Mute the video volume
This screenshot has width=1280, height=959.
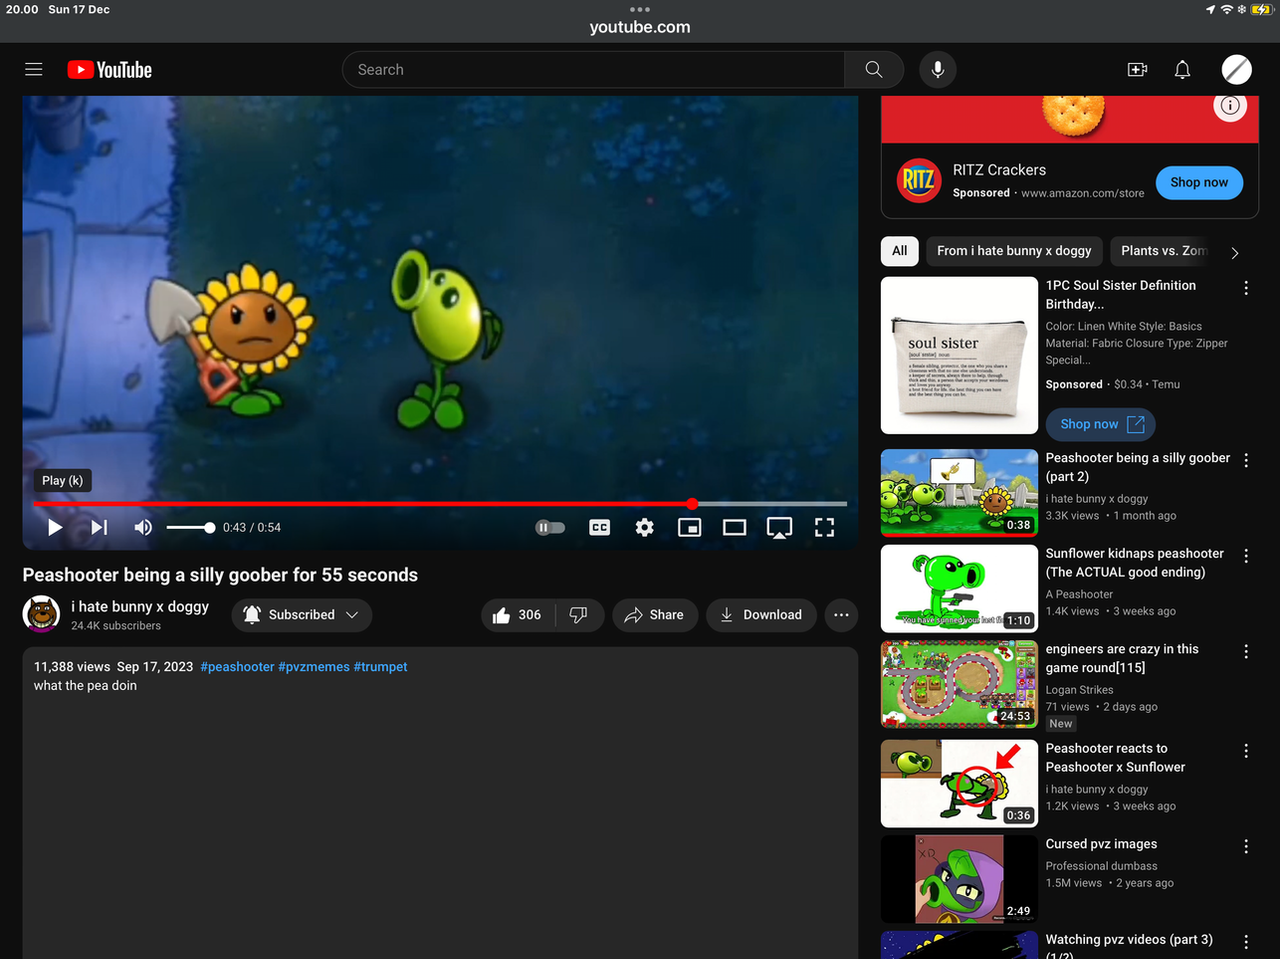[143, 527]
